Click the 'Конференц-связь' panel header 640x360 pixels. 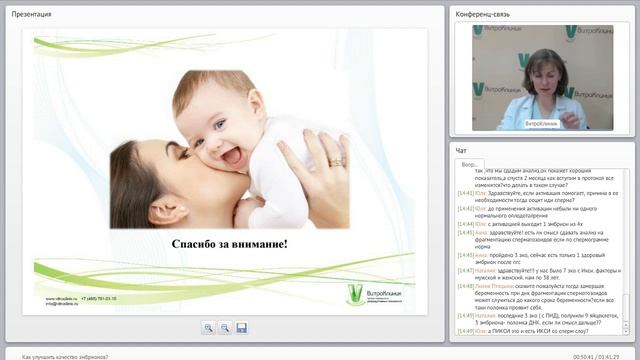click(x=482, y=14)
